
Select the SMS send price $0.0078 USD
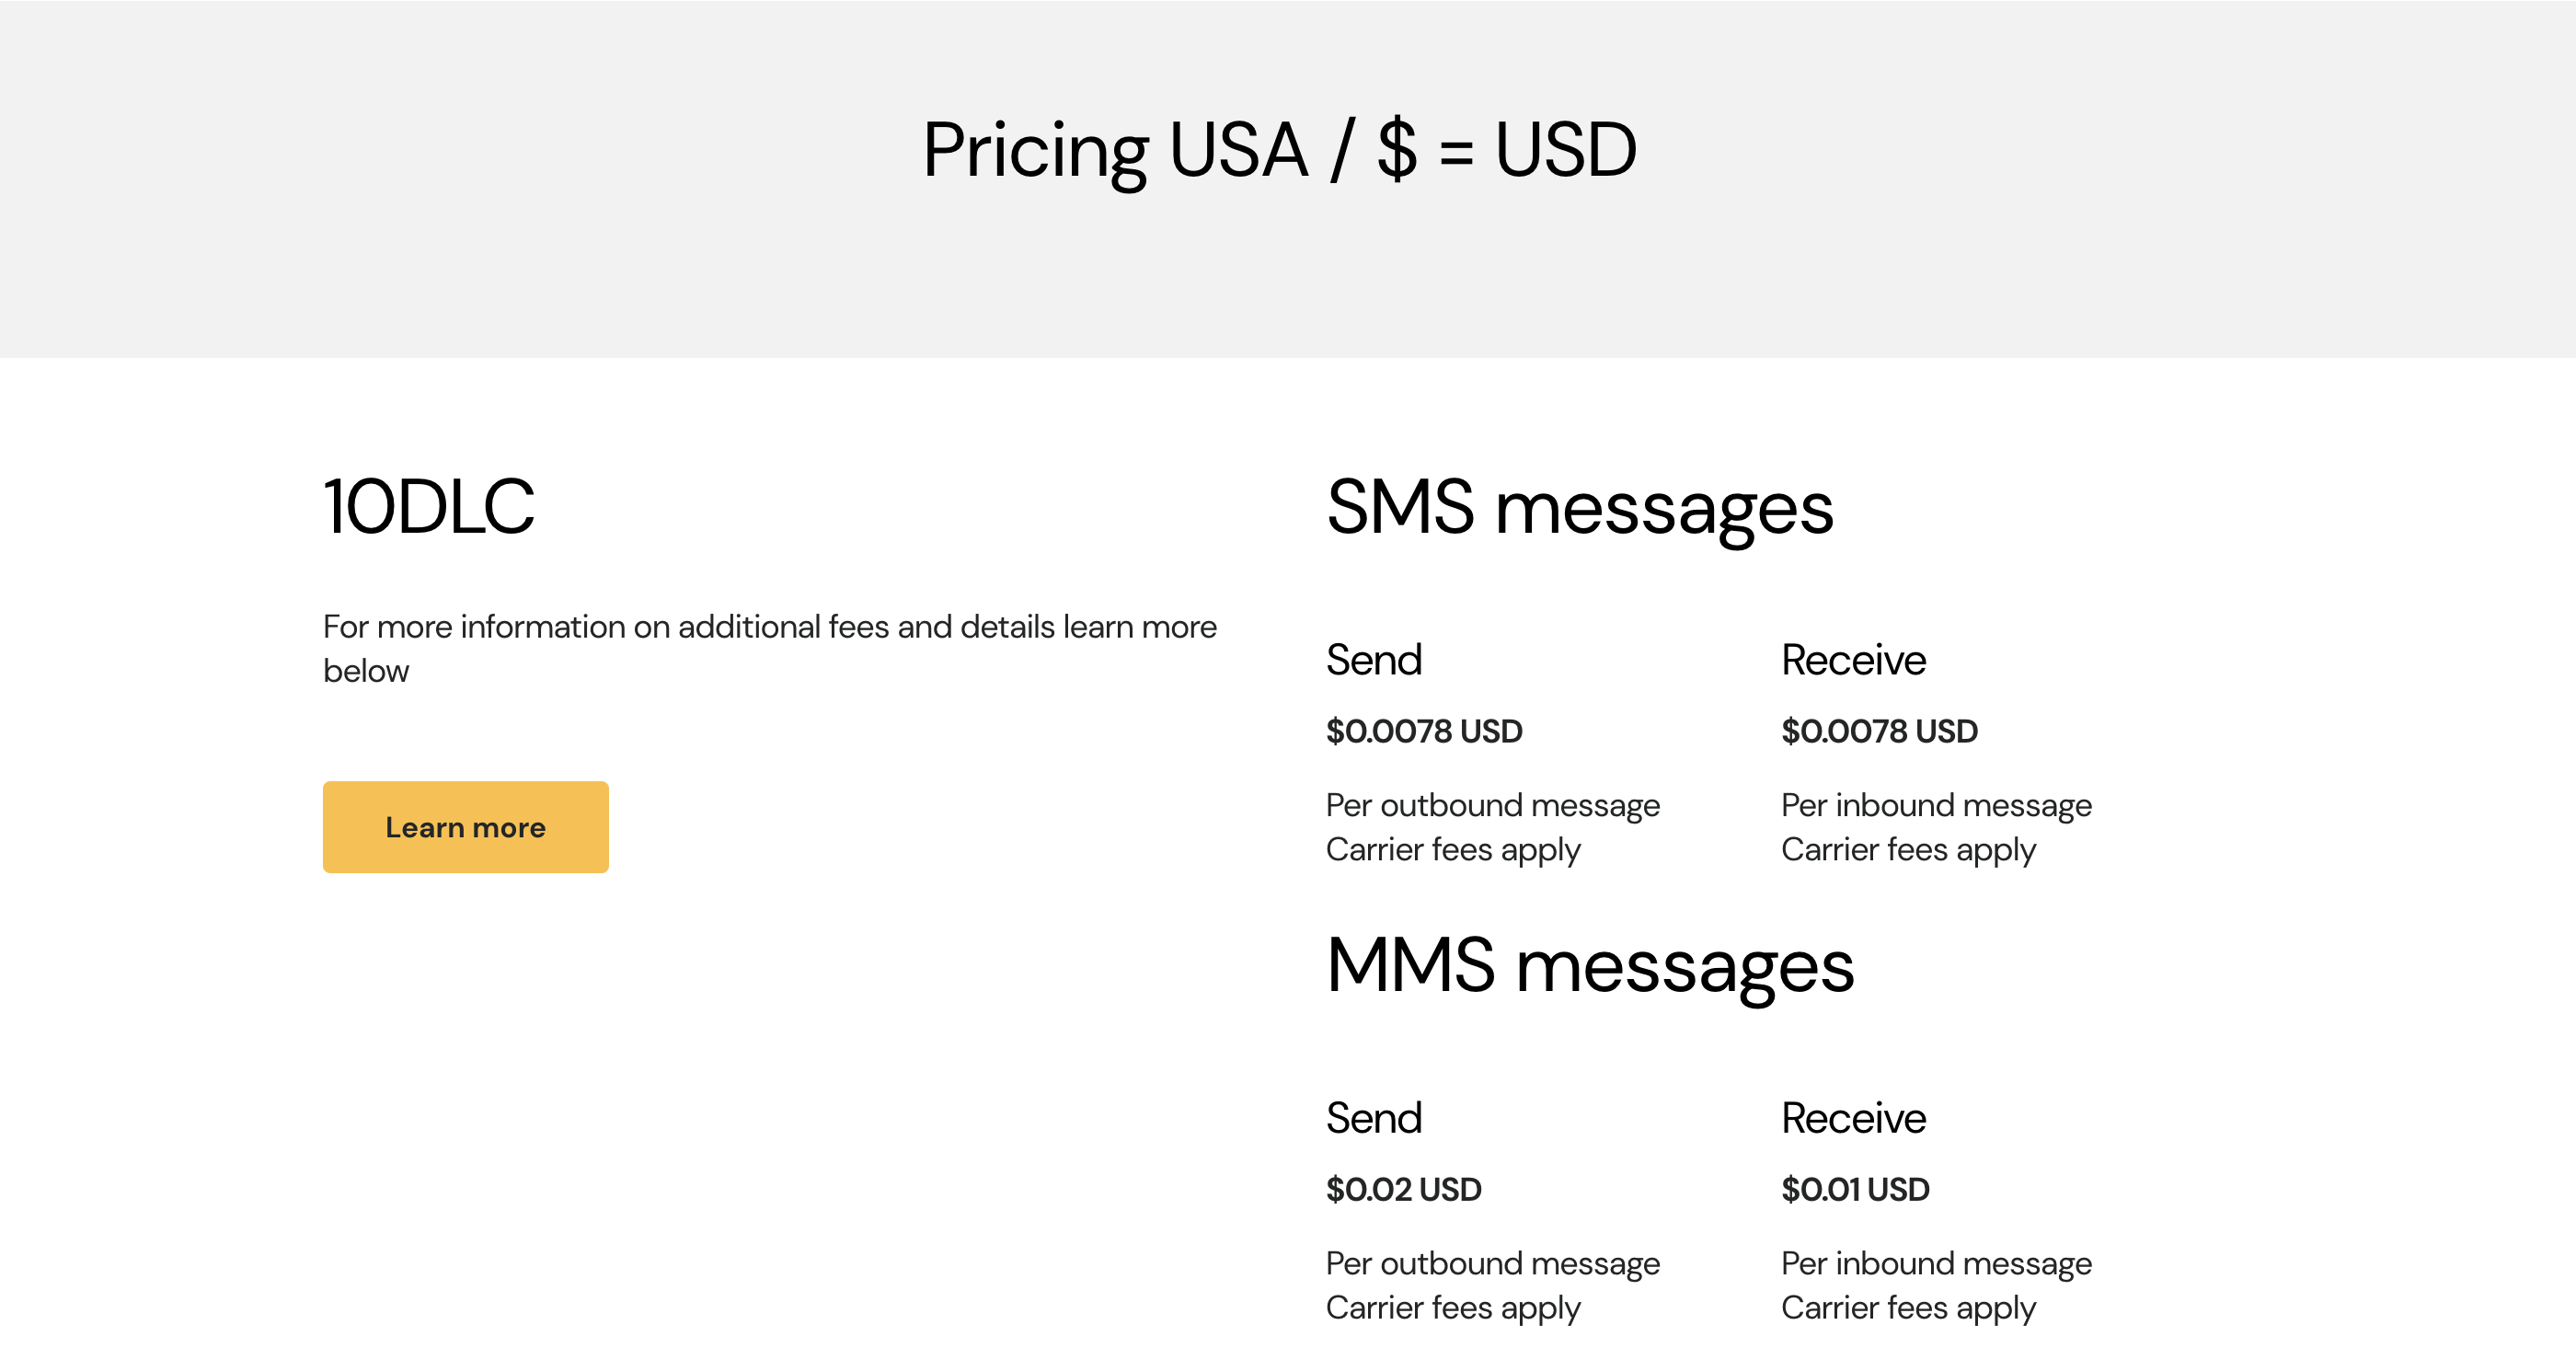[x=1424, y=731]
